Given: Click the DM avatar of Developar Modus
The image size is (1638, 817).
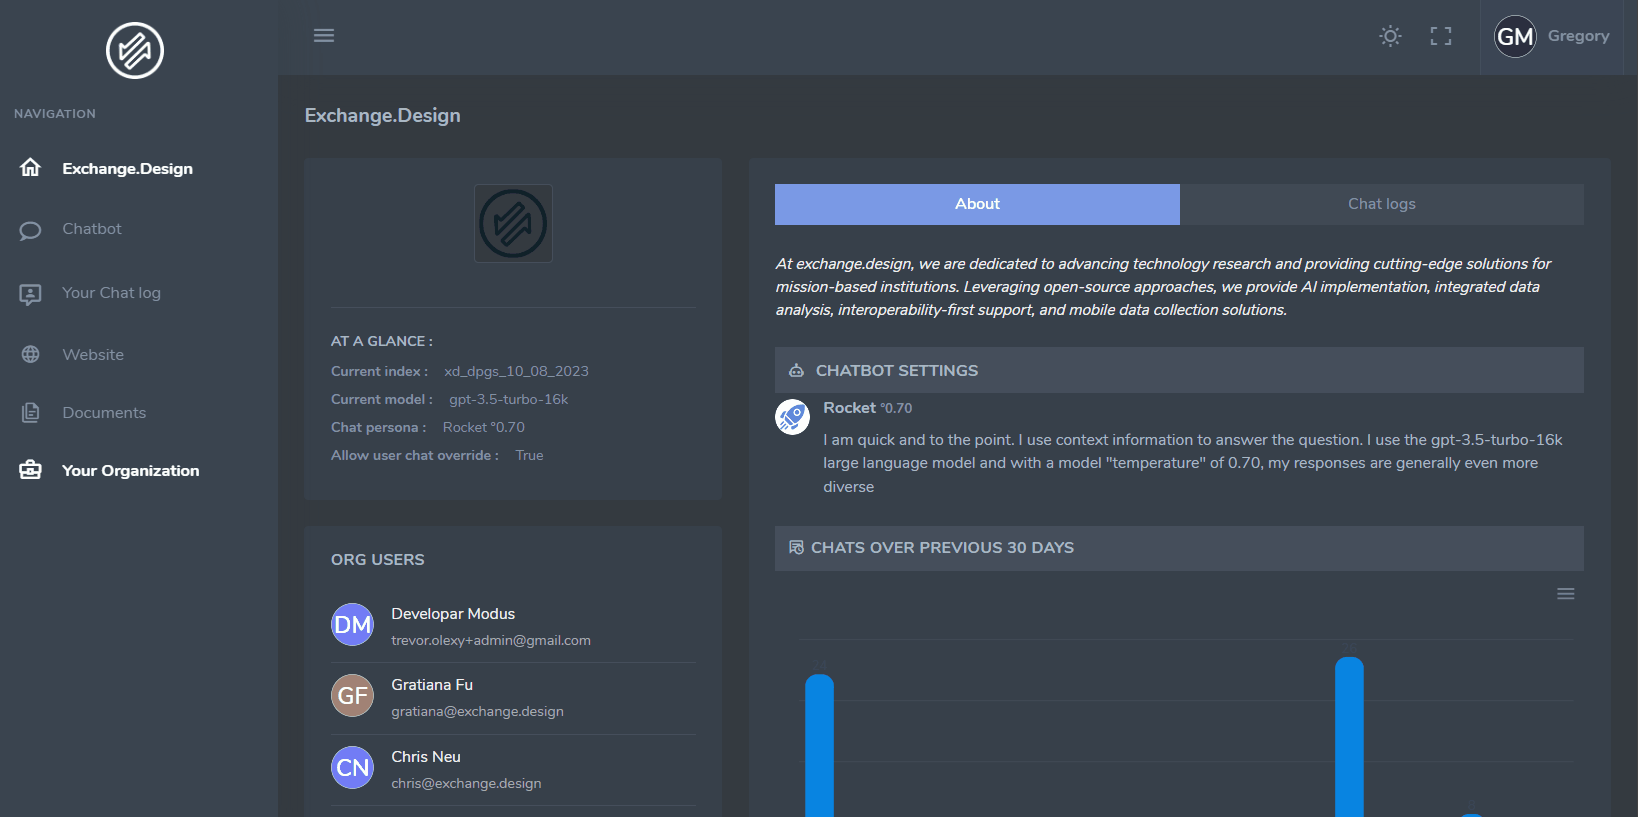Looking at the screenshot, I should [352, 625].
